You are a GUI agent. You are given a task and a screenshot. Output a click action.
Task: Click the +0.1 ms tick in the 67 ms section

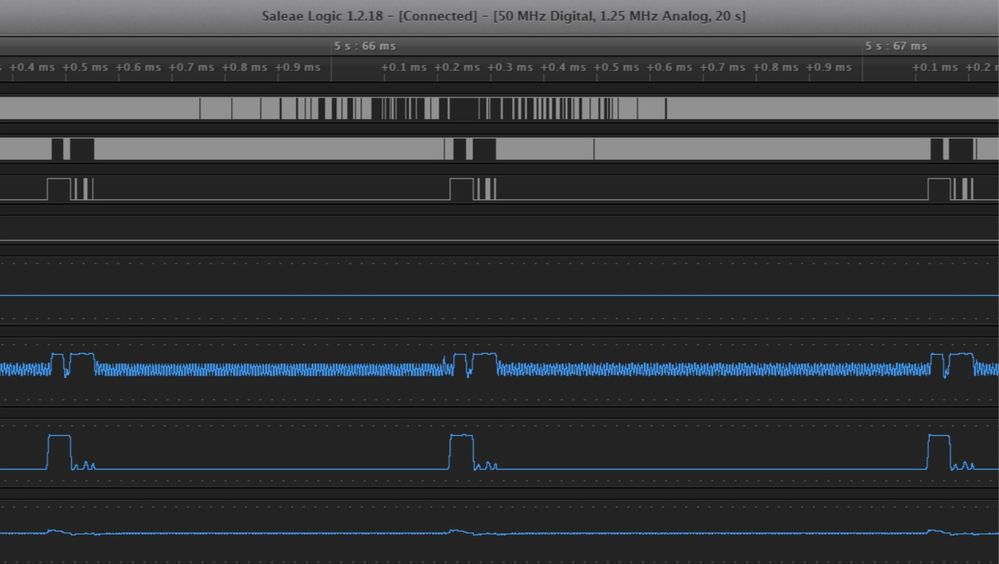(935, 67)
